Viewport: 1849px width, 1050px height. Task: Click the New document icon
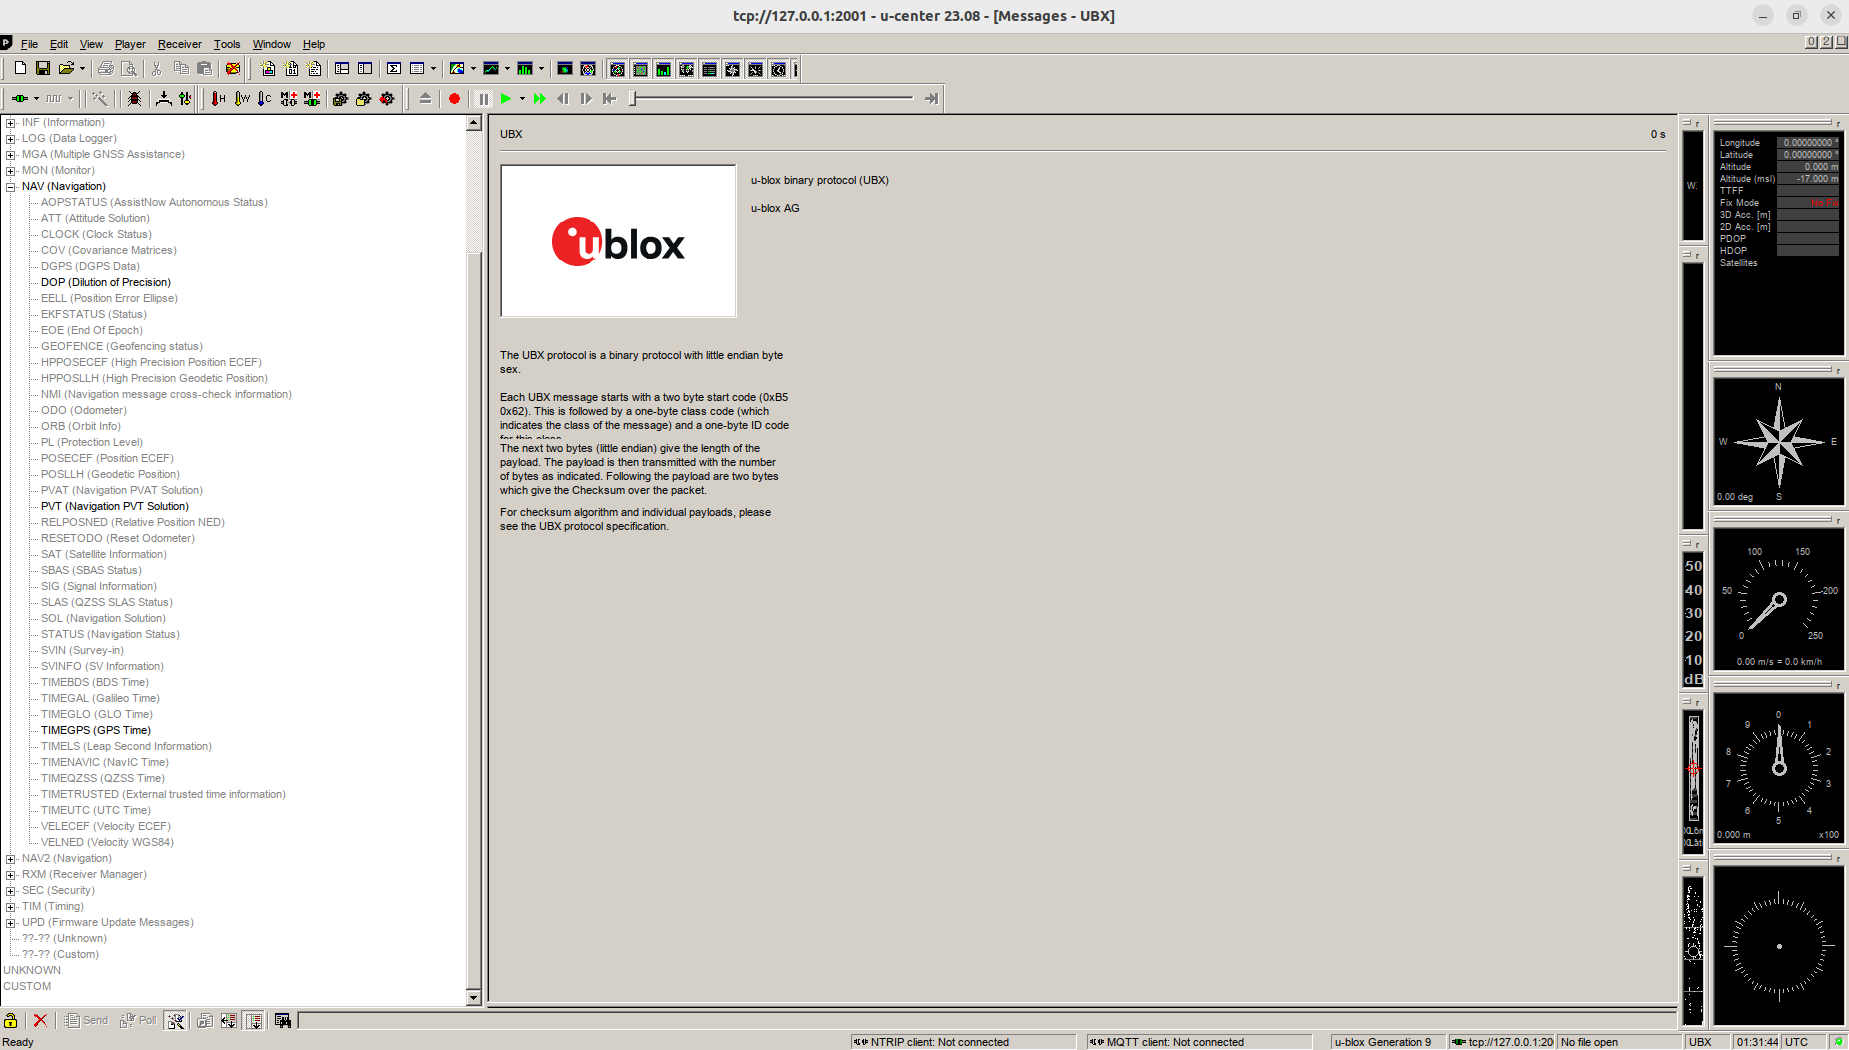pyautogui.click(x=20, y=68)
